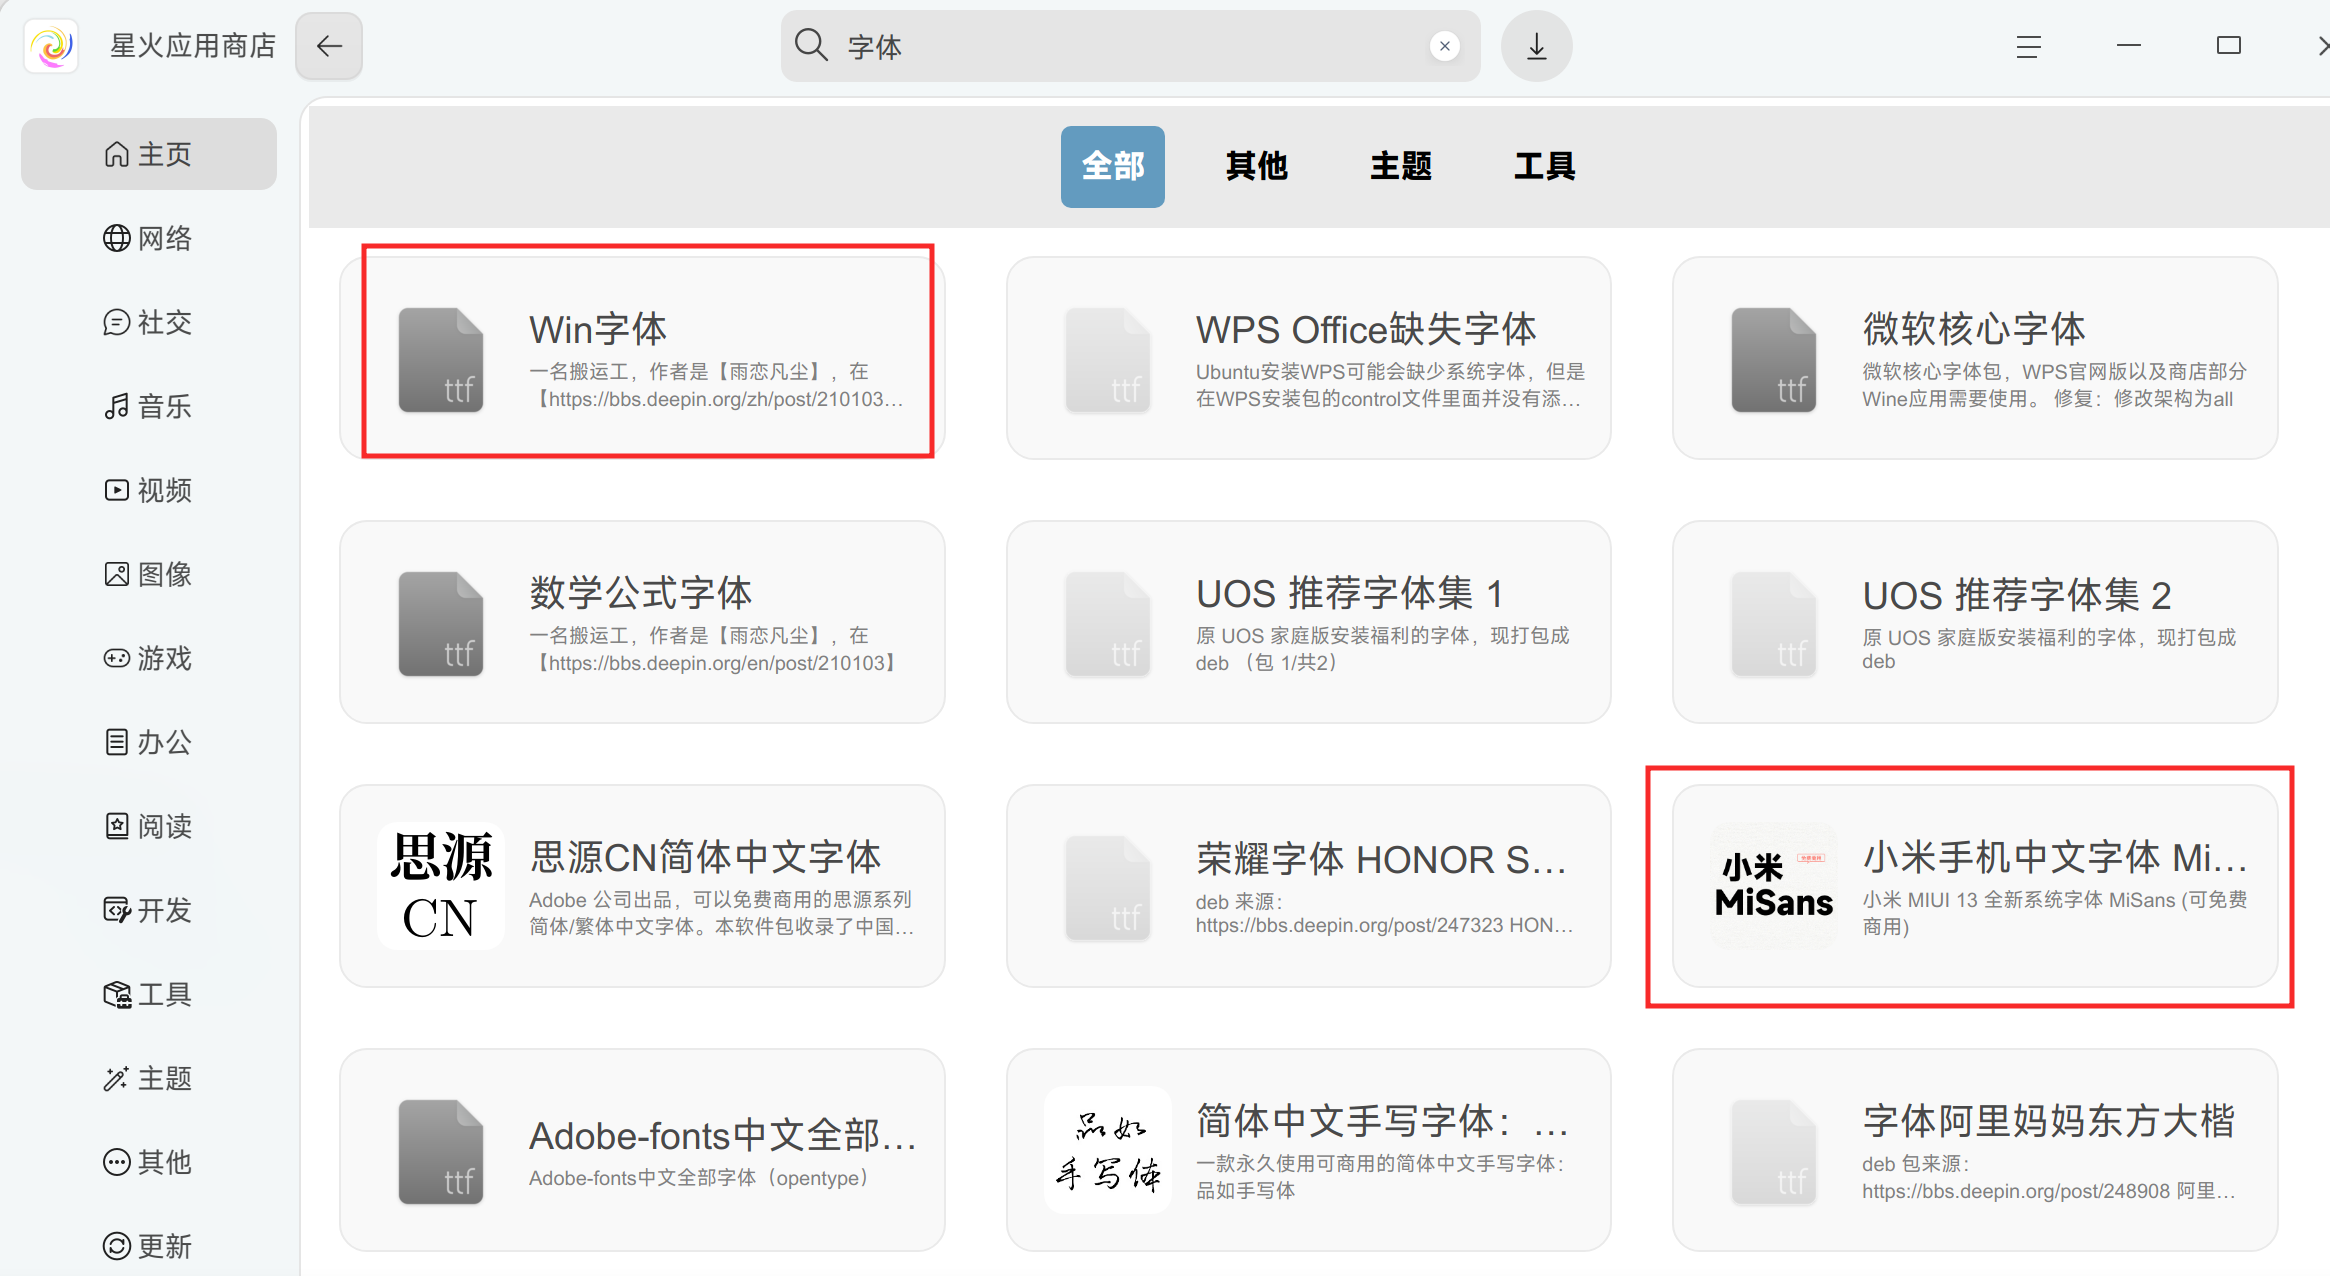
Task: Open the 数学公式字体 app card
Action: [x=643, y=622]
